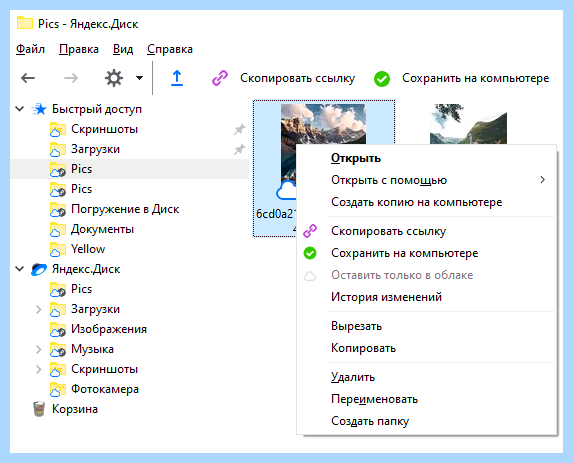This screenshot has height=463, width=573.
Task: Open the dropdown arrow next to gear
Action: coord(139,78)
